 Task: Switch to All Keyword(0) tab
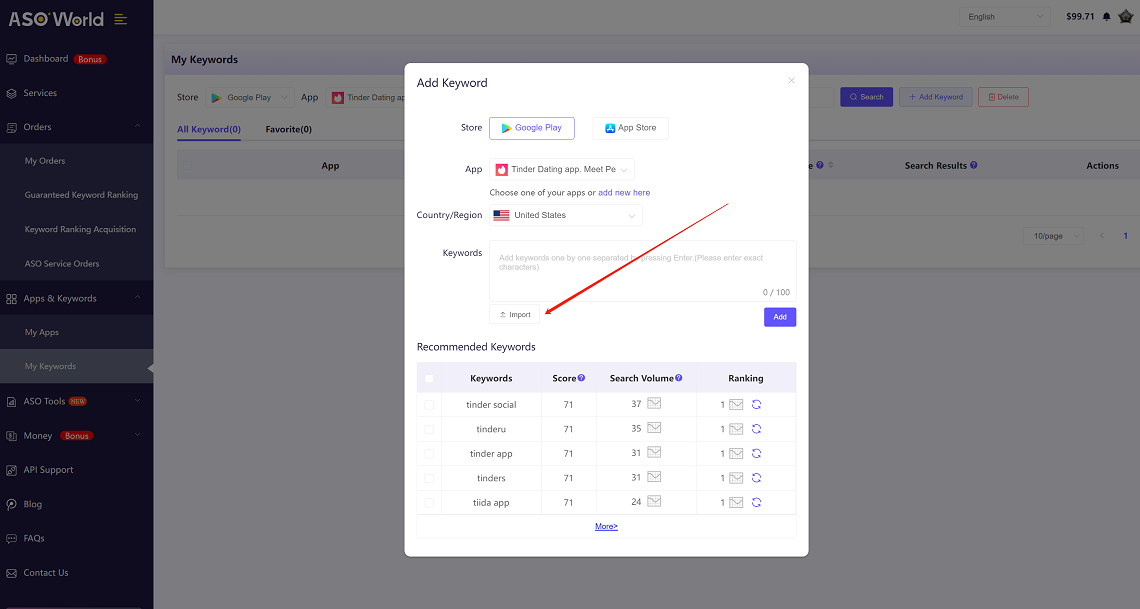[209, 129]
